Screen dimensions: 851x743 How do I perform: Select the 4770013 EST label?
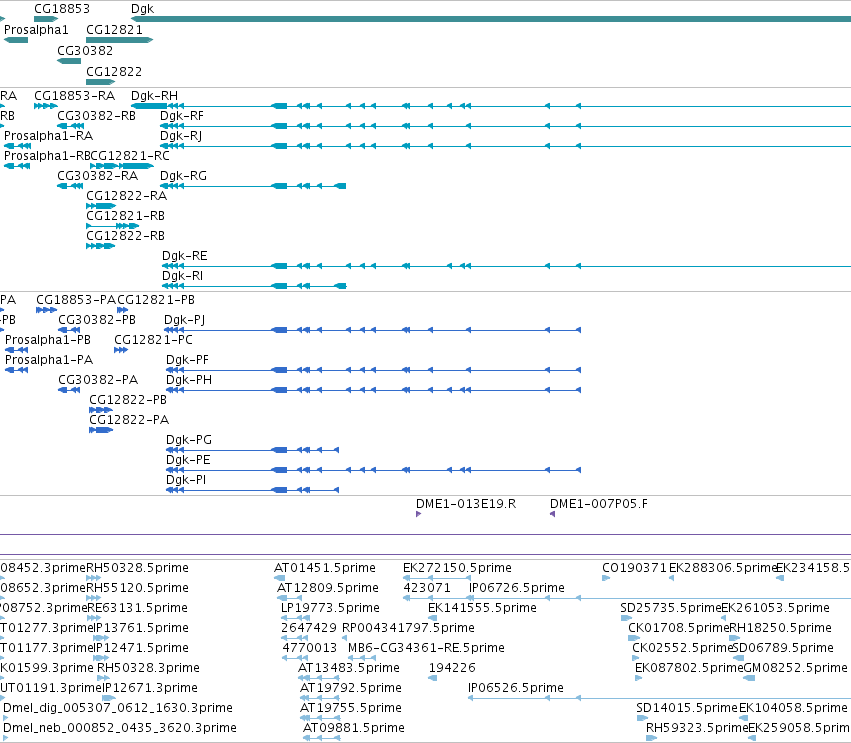pyautogui.click(x=309, y=648)
